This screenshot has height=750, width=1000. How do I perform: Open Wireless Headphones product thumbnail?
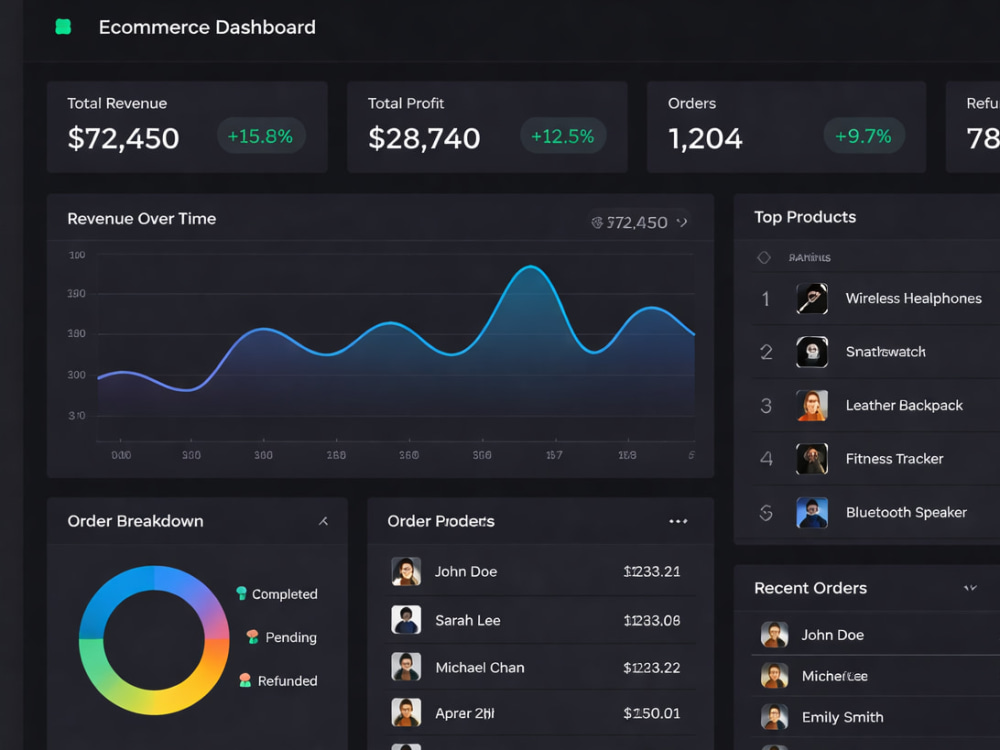coord(812,298)
